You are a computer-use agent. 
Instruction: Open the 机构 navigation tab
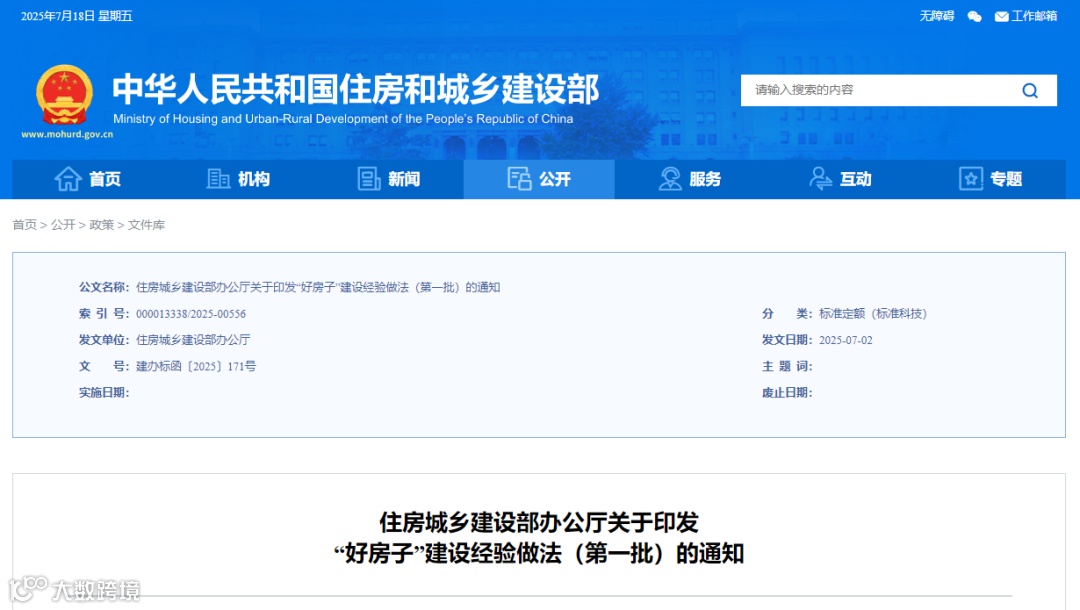[238, 179]
